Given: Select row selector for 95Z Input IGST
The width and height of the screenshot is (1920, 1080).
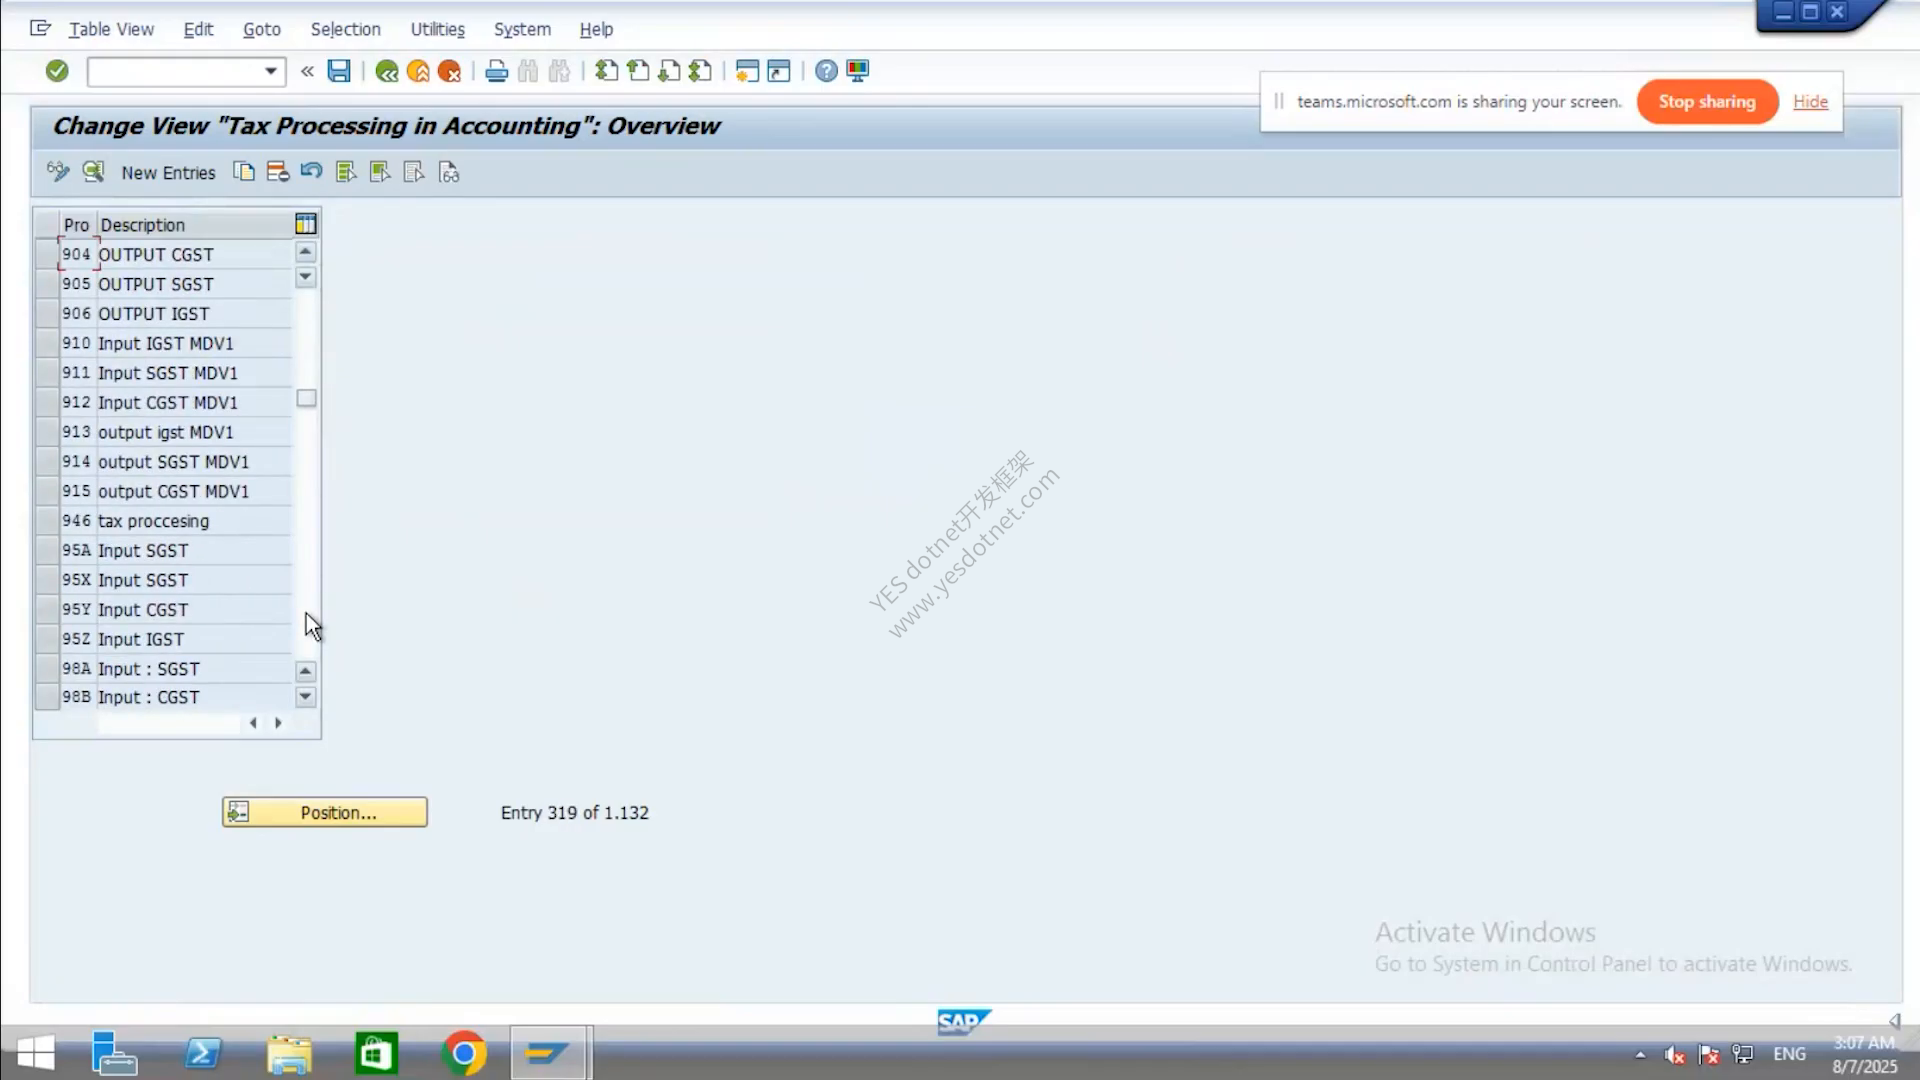Looking at the screenshot, I should [x=46, y=639].
